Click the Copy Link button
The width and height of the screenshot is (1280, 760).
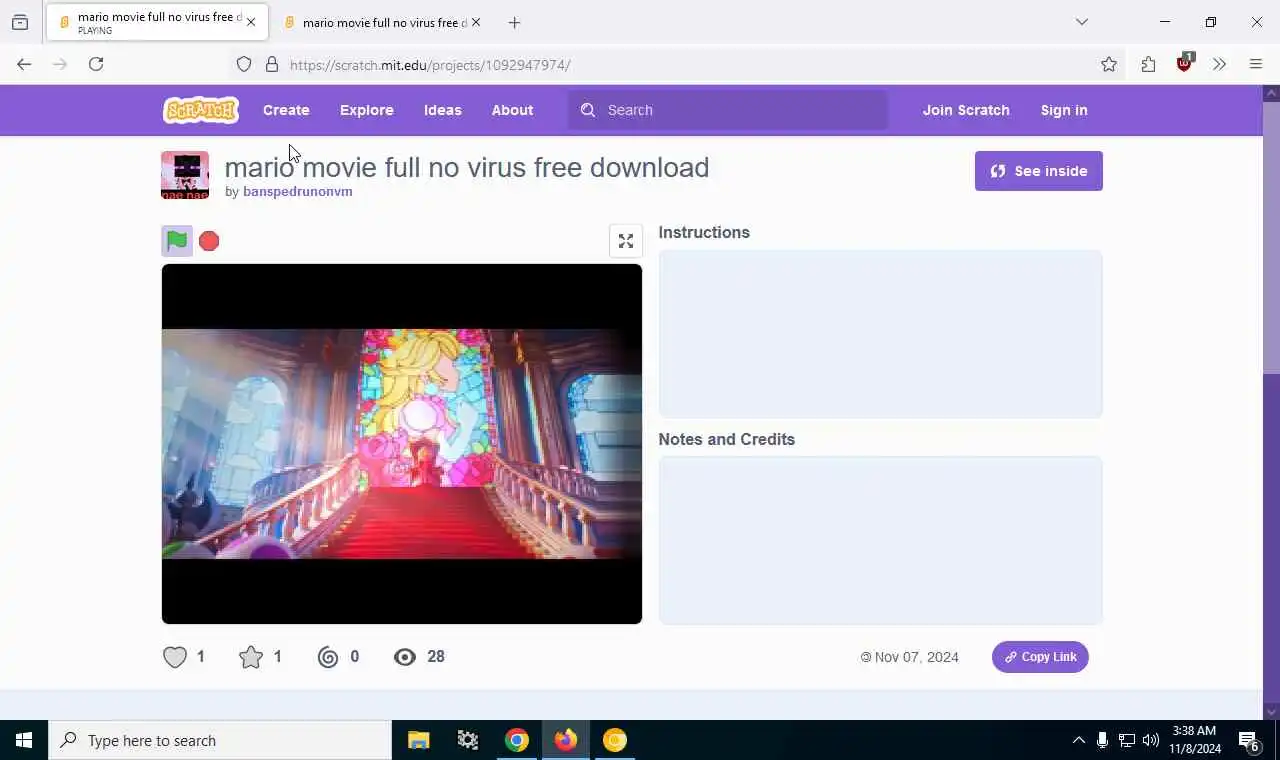pyautogui.click(x=1040, y=657)
